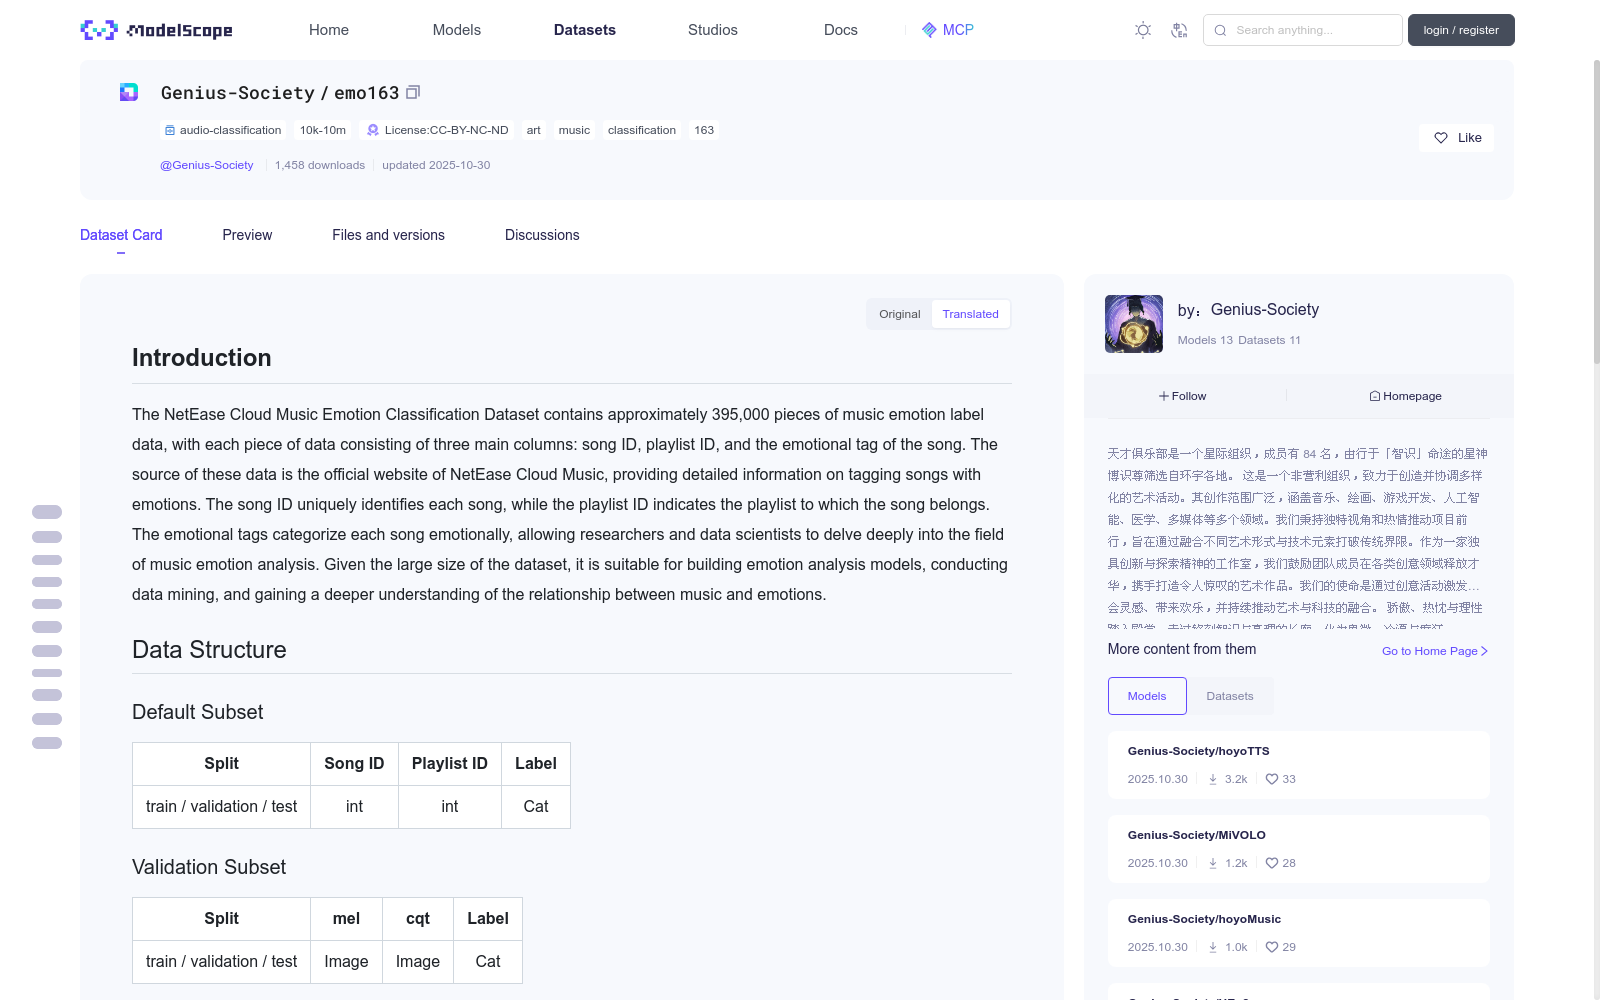Viewport: 1600px width, 1000px height.
Task: Click the ModelScope logo
Action: click(x=156, y=30)
